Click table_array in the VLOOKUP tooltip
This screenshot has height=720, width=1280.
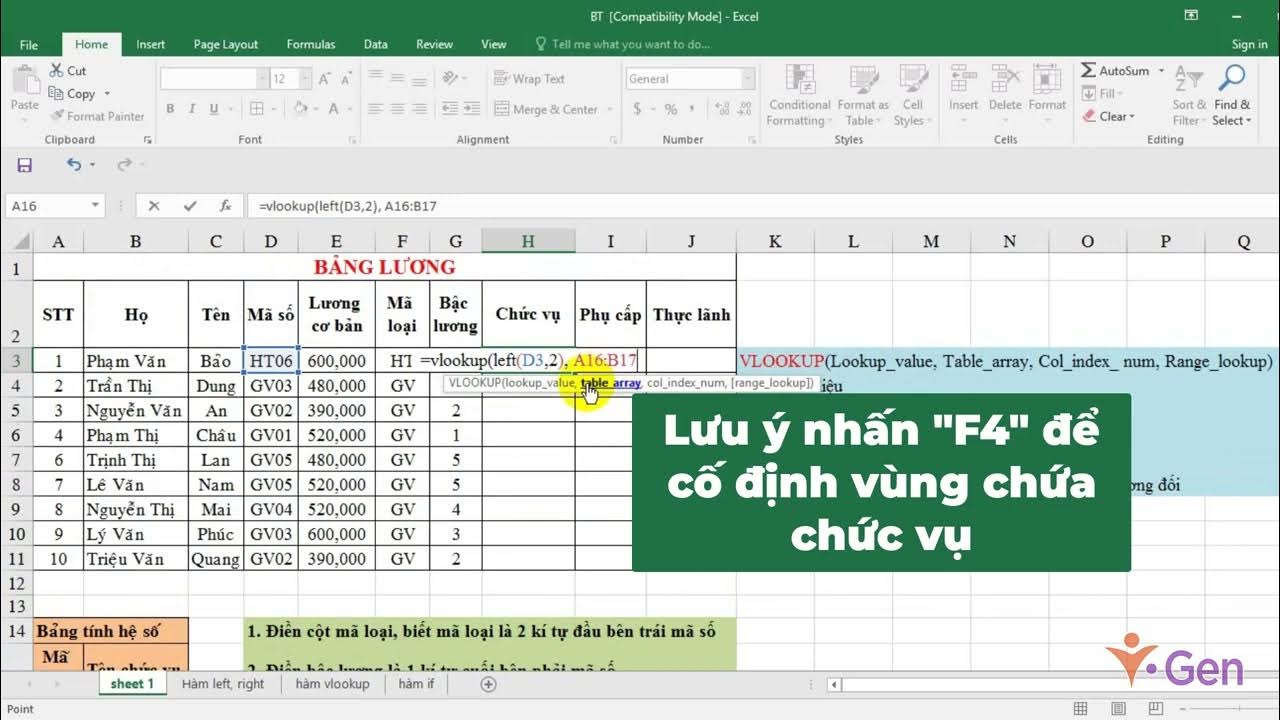click(x=611, y=383)
